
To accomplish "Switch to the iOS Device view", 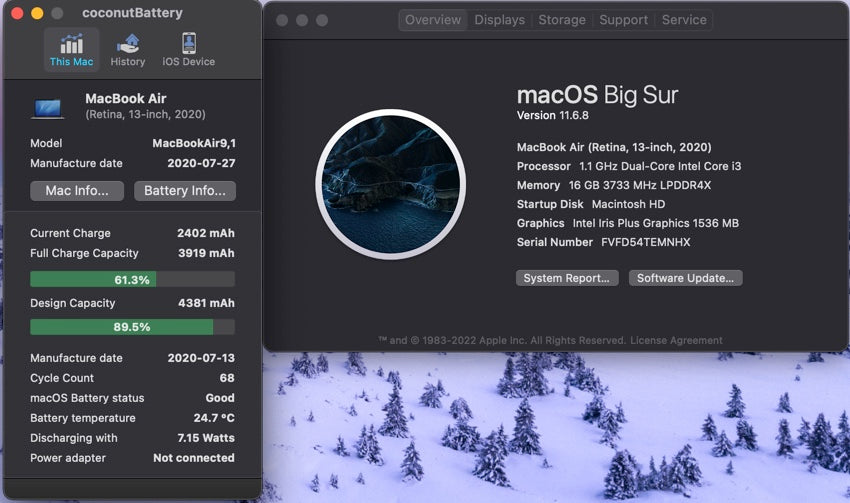I will (x=189, y=49).
